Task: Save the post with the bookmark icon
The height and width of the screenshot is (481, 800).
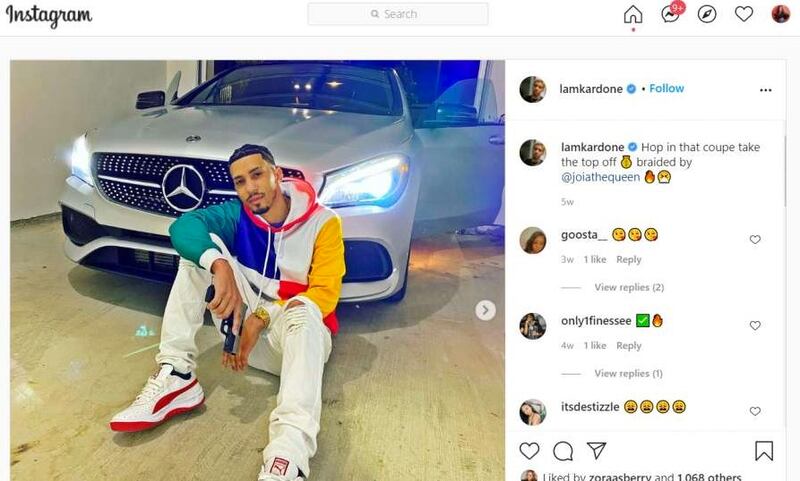Action: [764, 451]
